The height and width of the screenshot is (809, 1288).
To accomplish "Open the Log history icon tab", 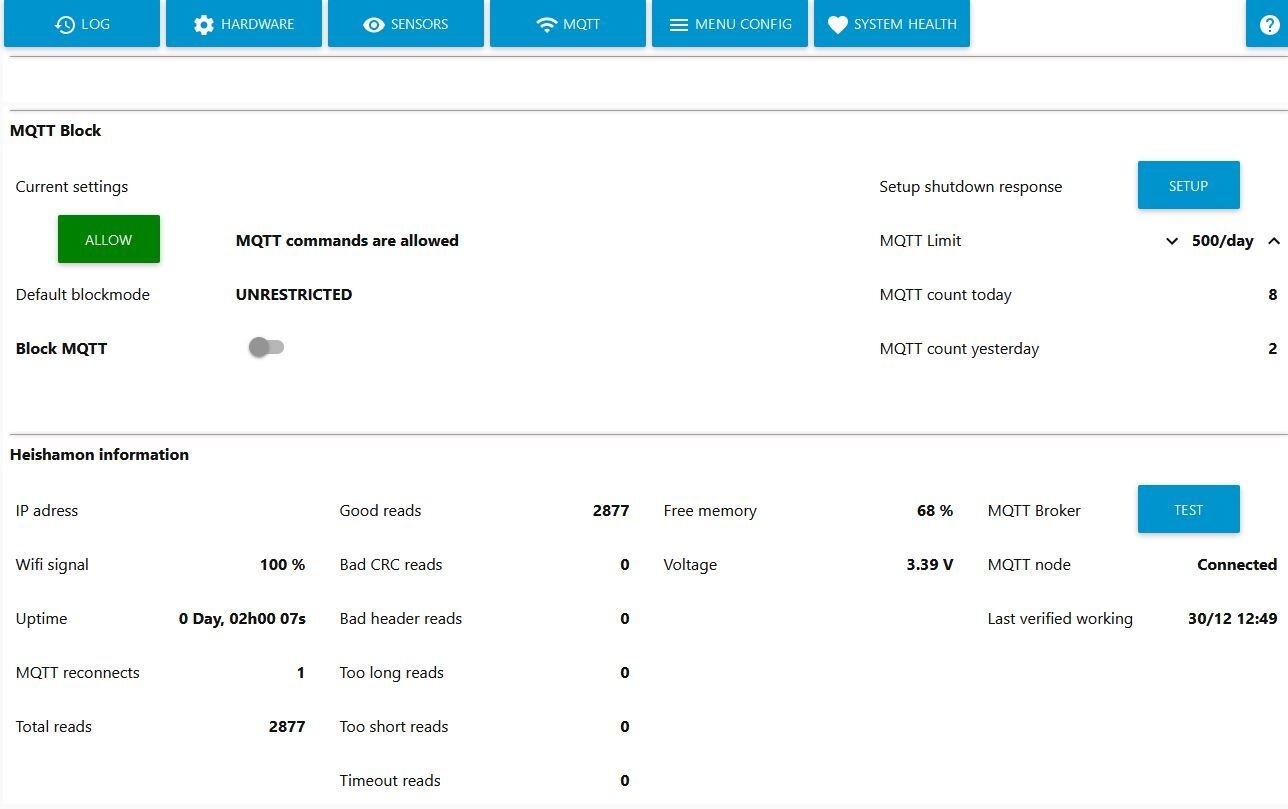I will pos(65,24).
